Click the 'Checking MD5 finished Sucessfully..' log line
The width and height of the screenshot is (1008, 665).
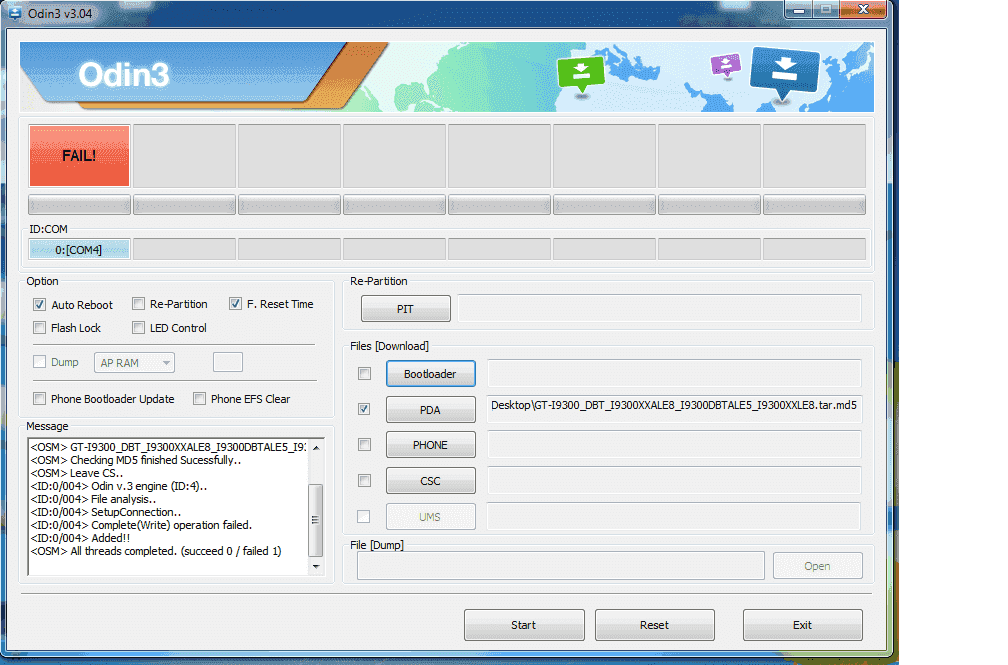click(x=136, y=460)
